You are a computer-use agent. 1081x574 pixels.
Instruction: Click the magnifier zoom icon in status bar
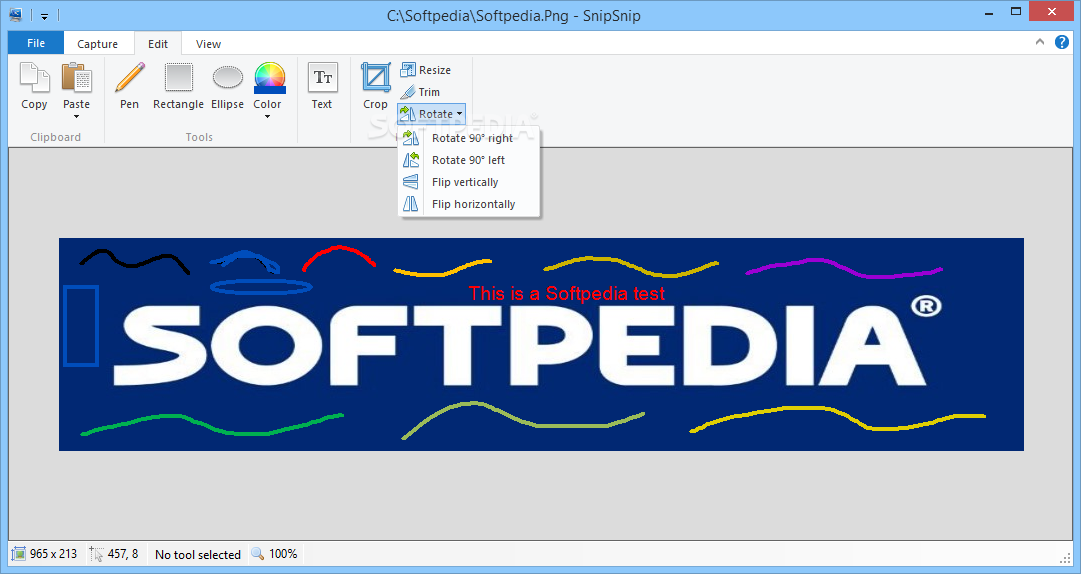(258, 553)
